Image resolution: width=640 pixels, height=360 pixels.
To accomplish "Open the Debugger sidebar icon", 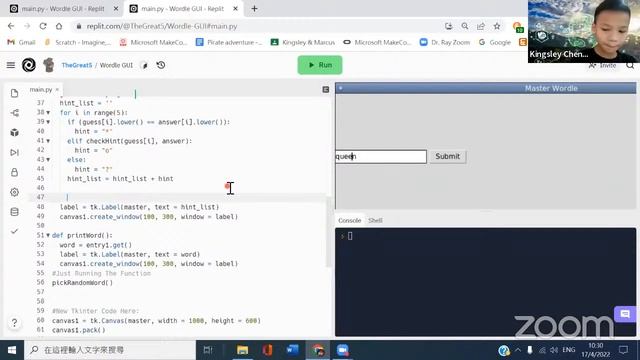I will pyautogui.click(x=14, y=152).
